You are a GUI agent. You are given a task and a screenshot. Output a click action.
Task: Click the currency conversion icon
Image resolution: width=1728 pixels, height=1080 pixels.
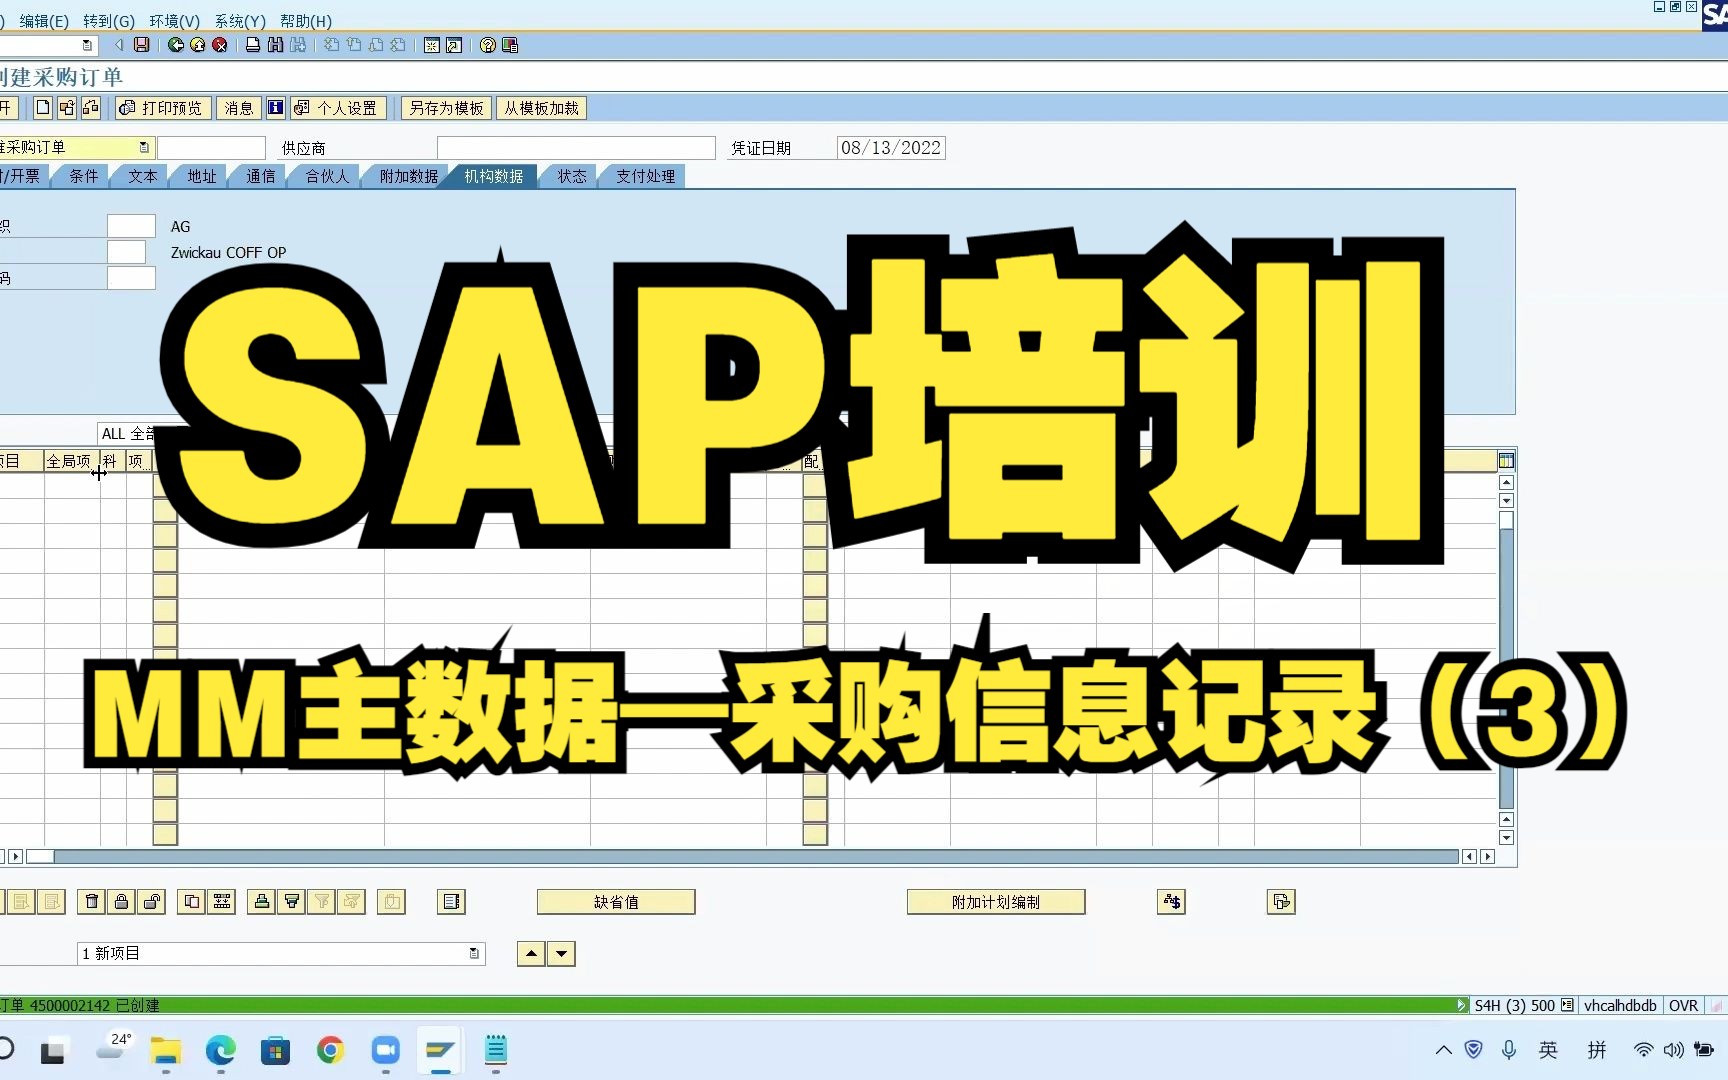[1172, 902]
